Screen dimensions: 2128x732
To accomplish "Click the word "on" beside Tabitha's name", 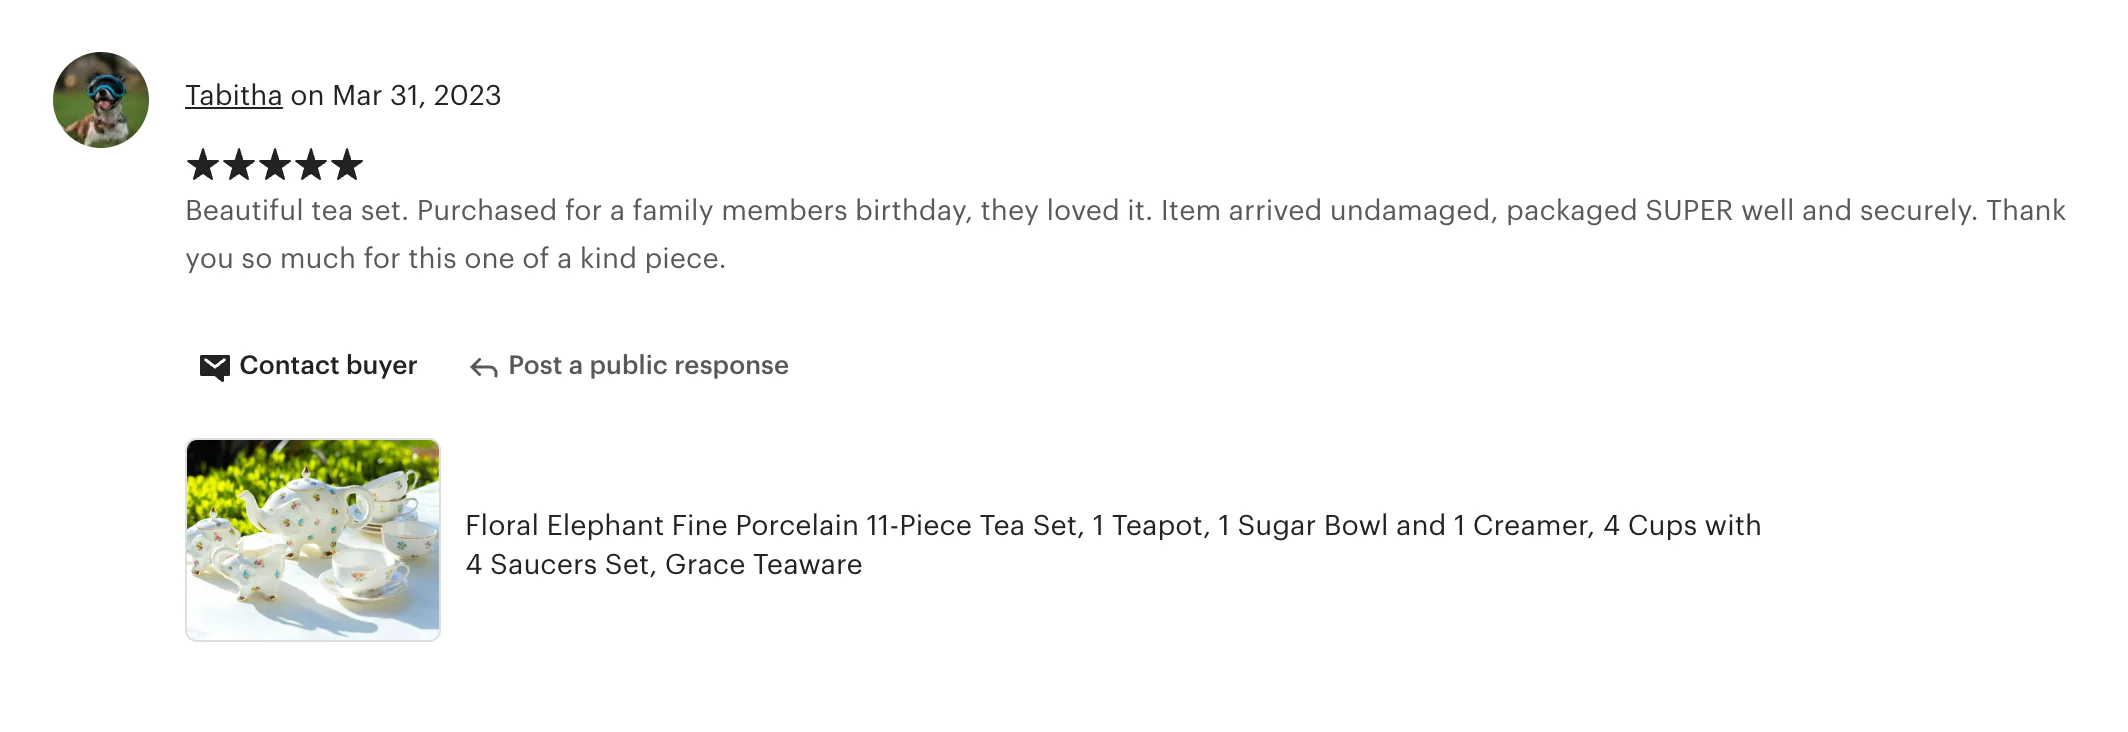I will 307,96.
